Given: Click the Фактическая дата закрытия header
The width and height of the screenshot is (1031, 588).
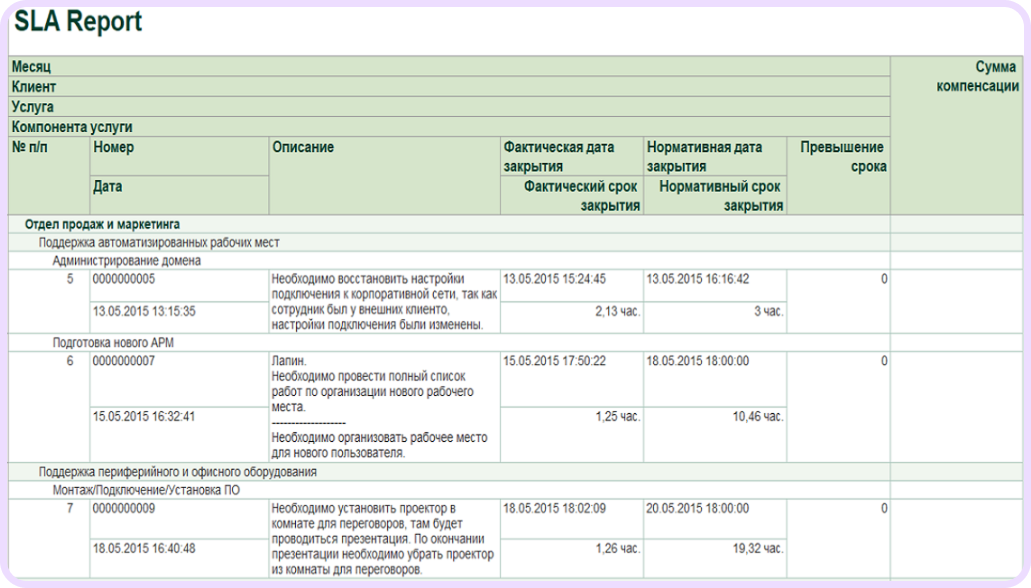Looking at the screenshot, I should [558, 157].
